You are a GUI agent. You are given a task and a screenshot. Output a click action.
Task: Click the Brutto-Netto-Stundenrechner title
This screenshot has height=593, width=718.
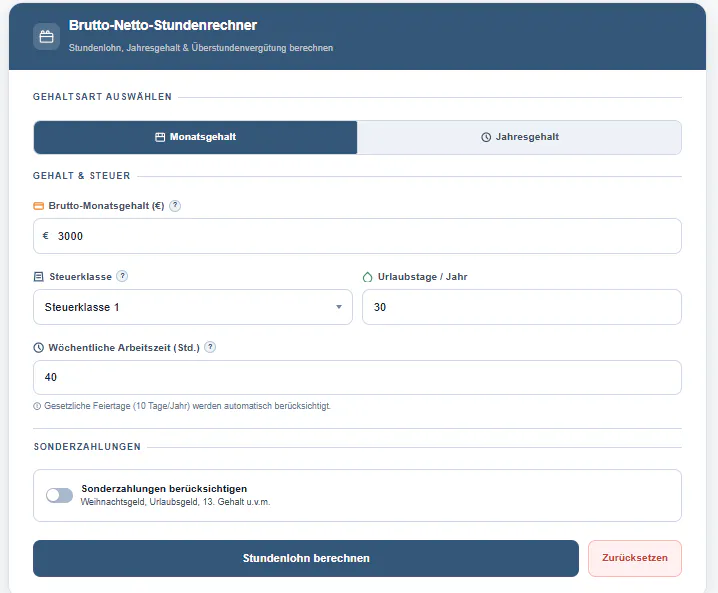(x=163, y=25)
